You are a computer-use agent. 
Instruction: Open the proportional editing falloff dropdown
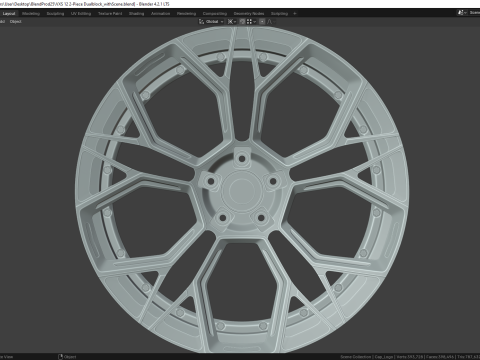pyautogui.click(x=271, y=22)
